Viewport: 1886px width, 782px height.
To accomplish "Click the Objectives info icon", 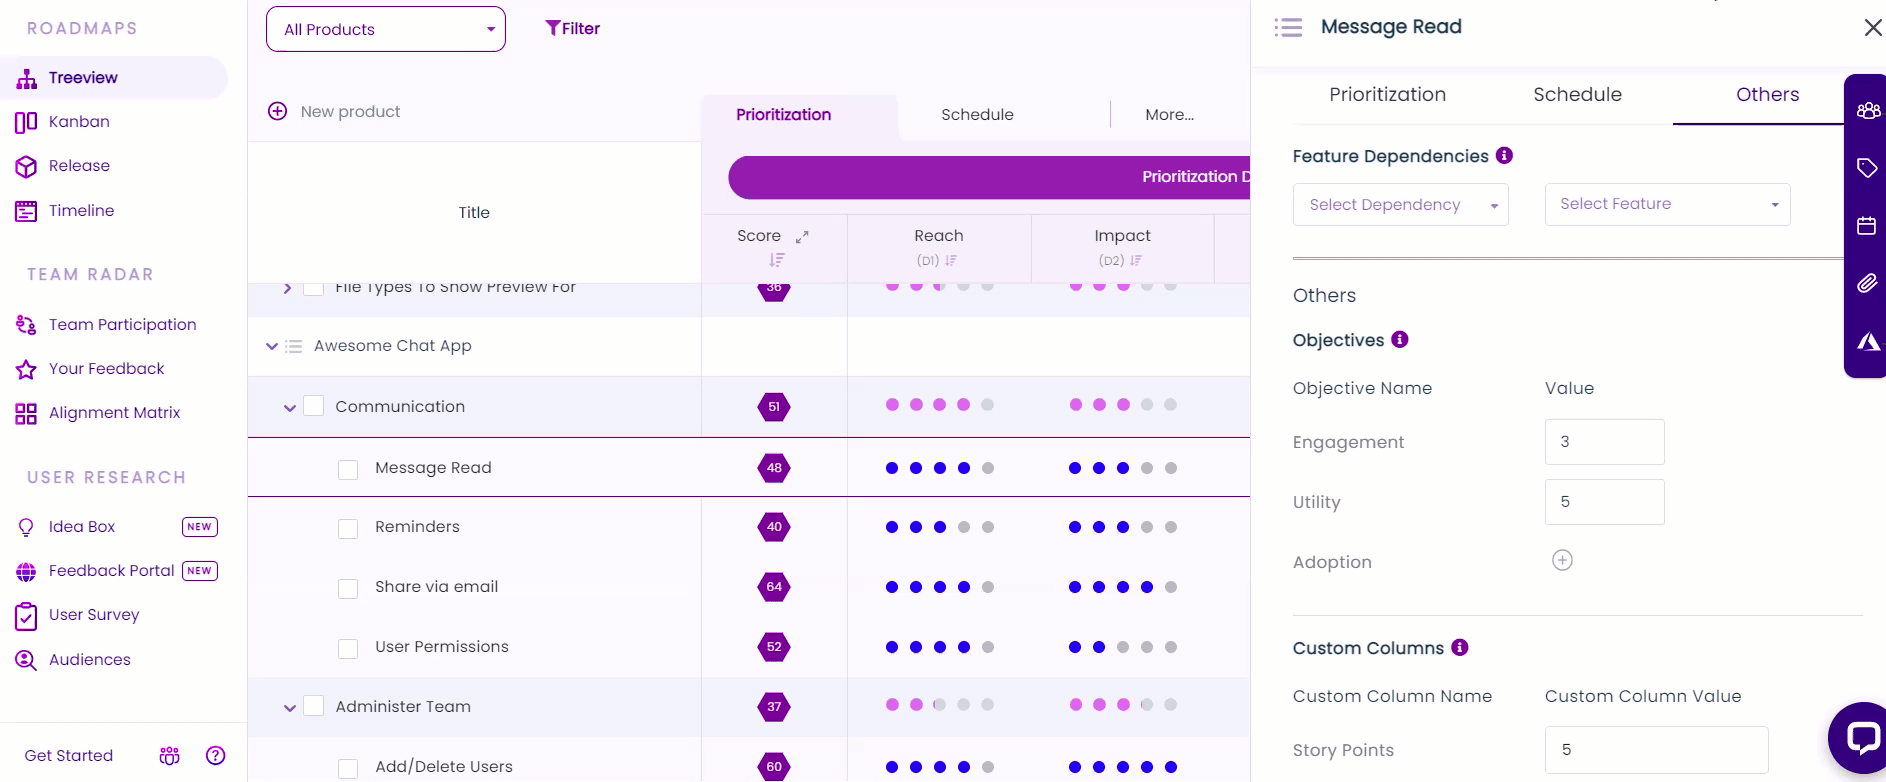I will [x=1400, y=339].
